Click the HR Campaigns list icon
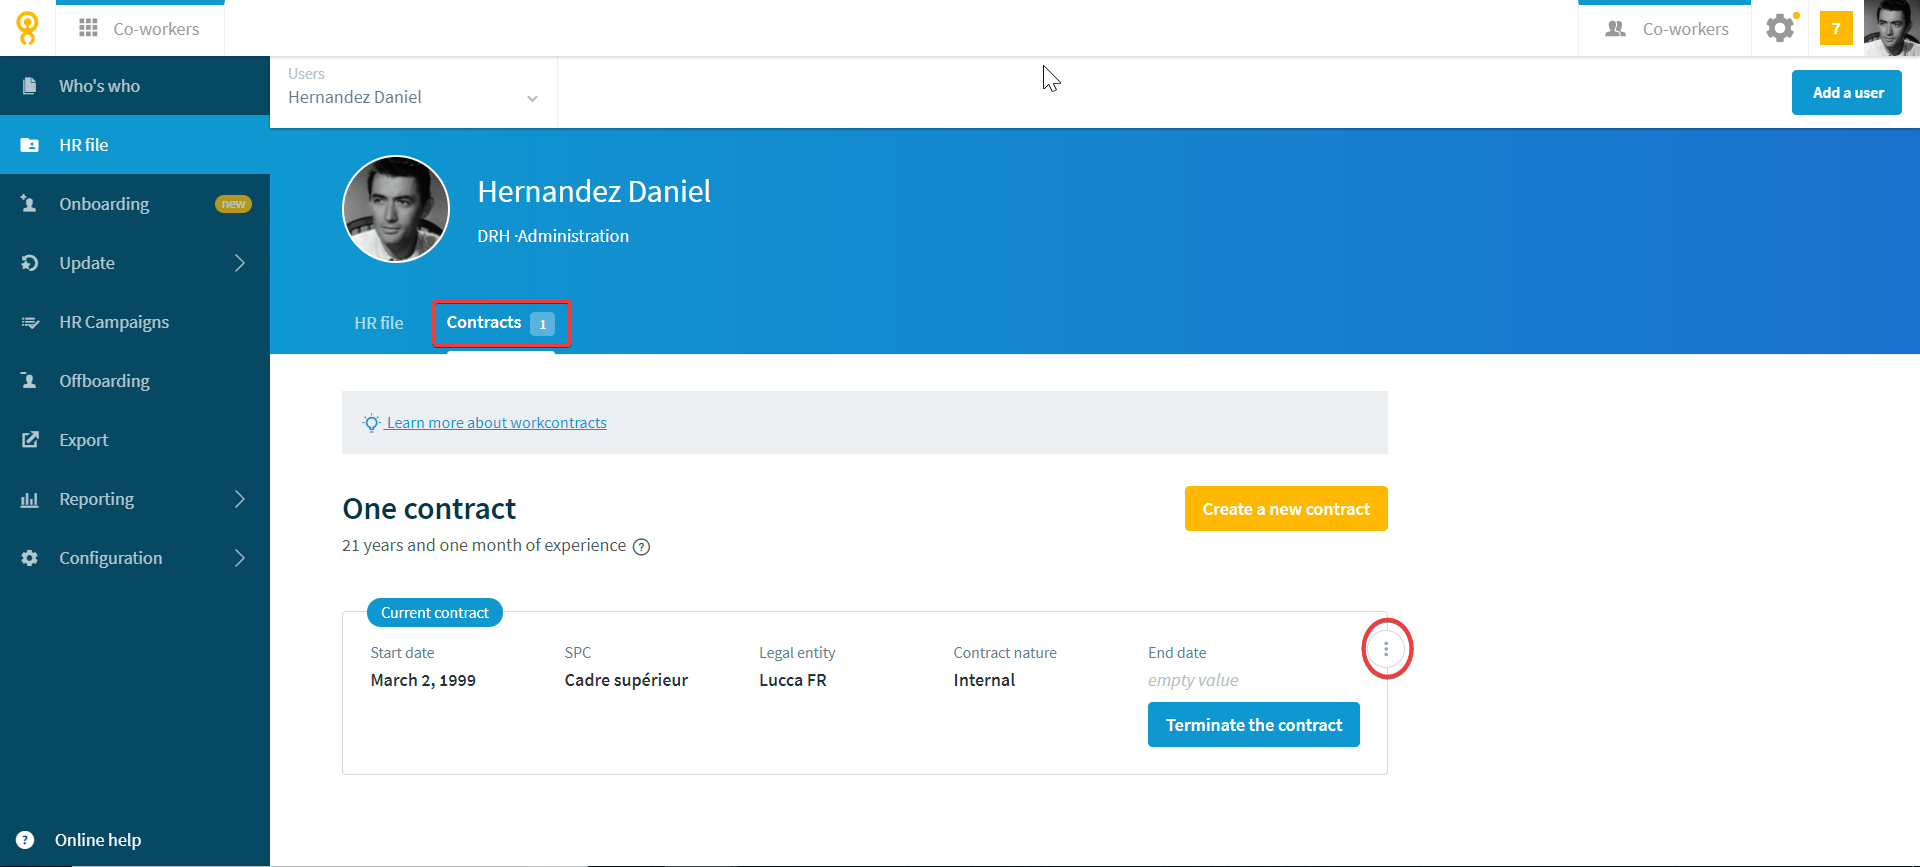The width and height of the screenshot is (1920, 867). [x=30, y=322]
